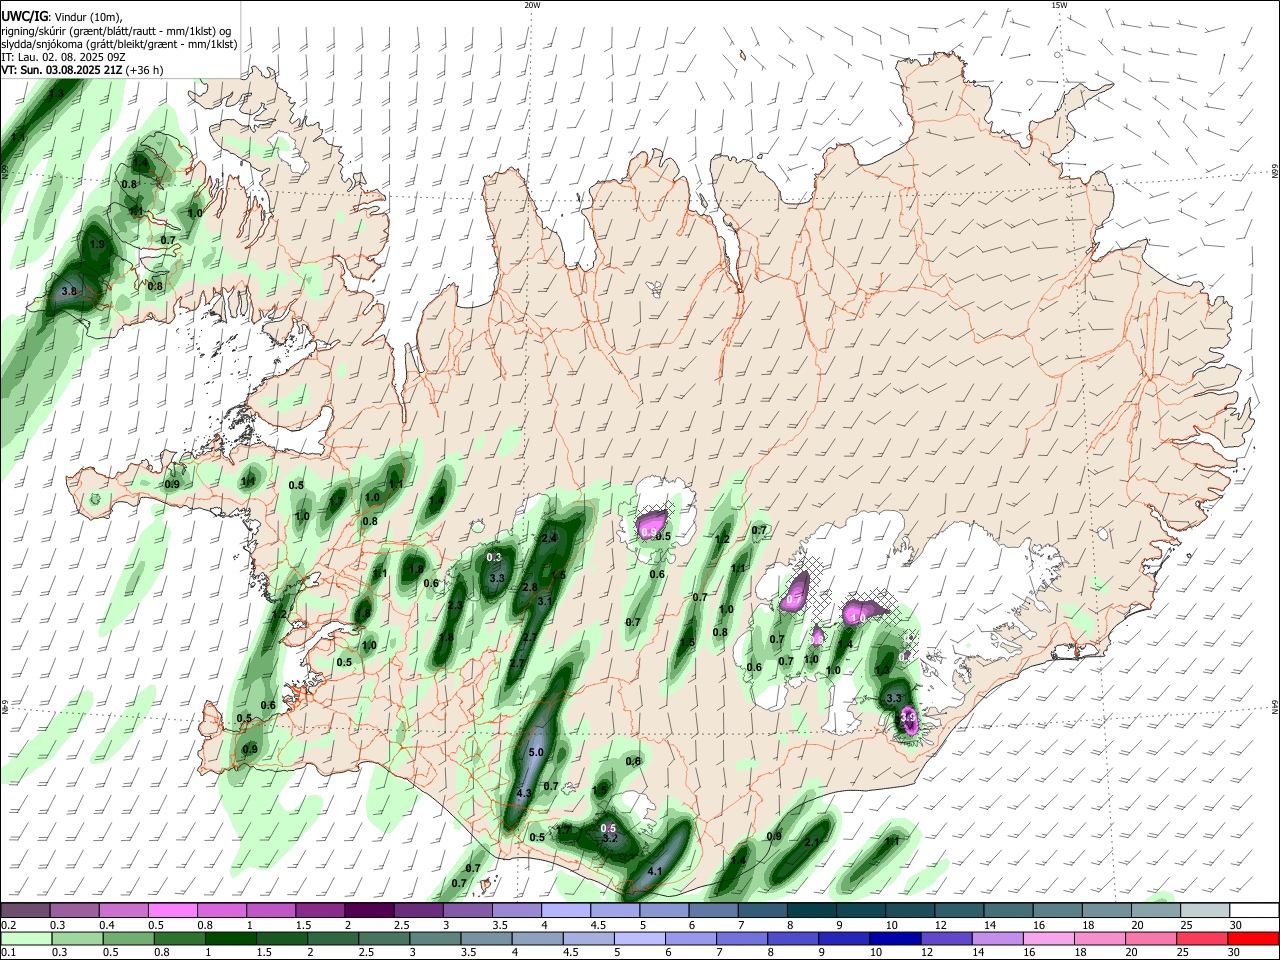
Task: Click the palest green 0.1 swatch in lower legend
Action: [25, 938]
